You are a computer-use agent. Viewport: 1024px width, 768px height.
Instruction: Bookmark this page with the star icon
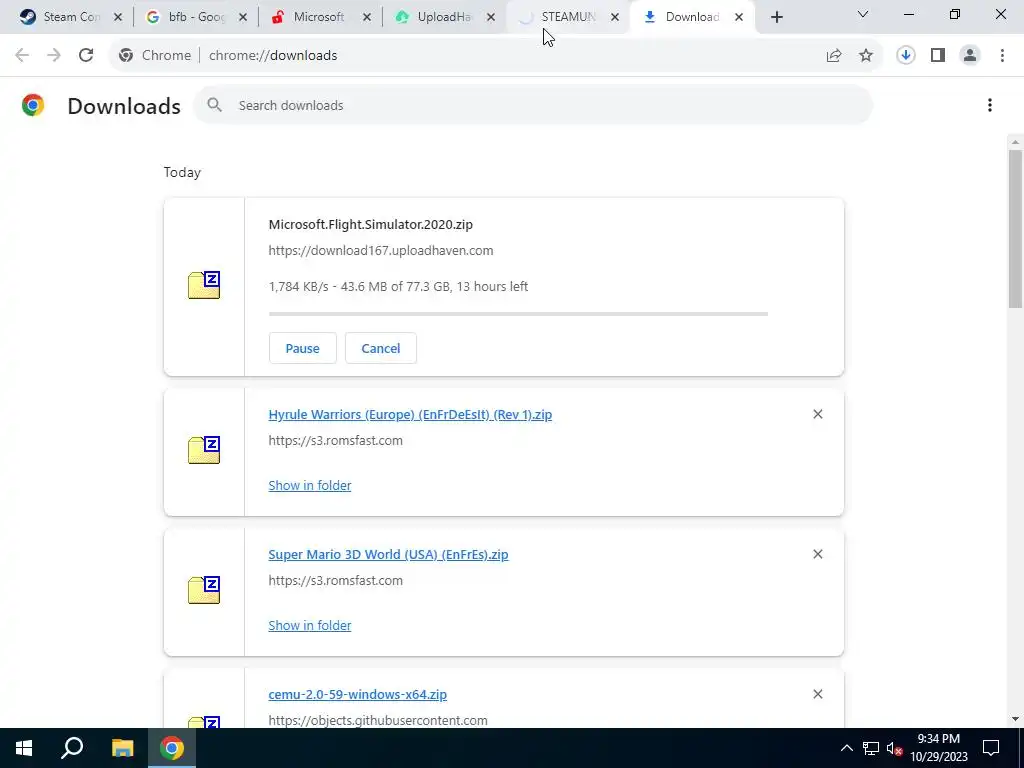(866, 56)
